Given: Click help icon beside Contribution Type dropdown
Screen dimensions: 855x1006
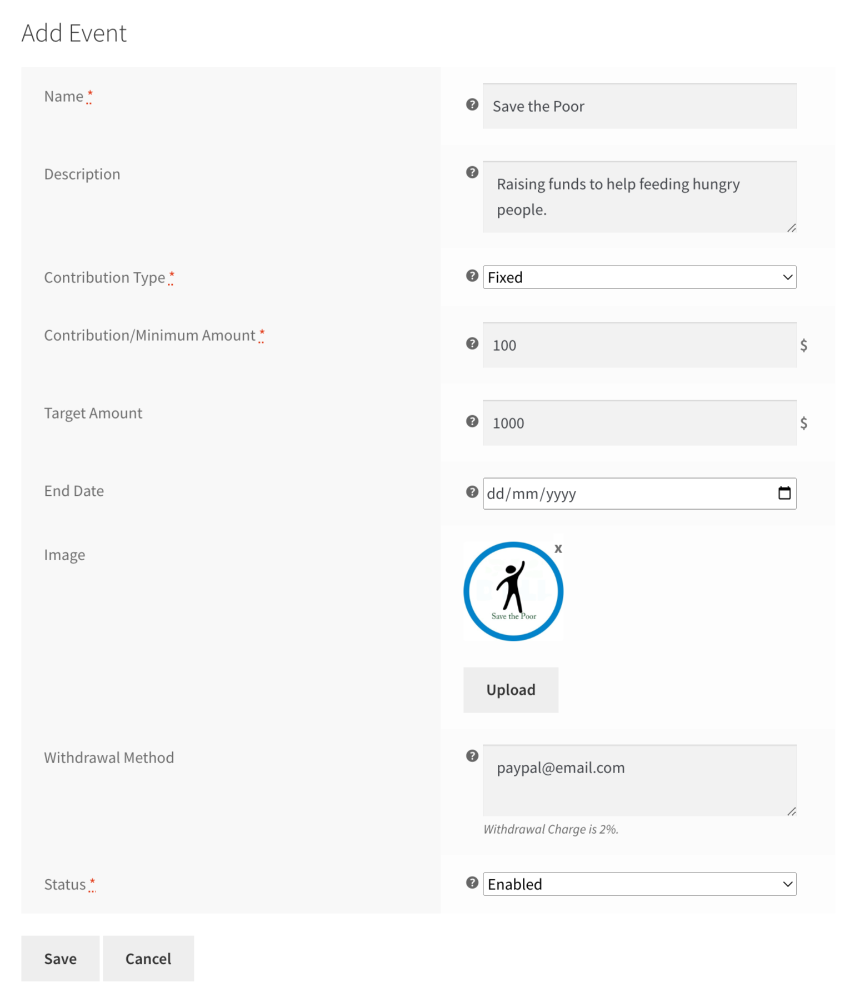Looking at the screenshot, I should point(472,276).
